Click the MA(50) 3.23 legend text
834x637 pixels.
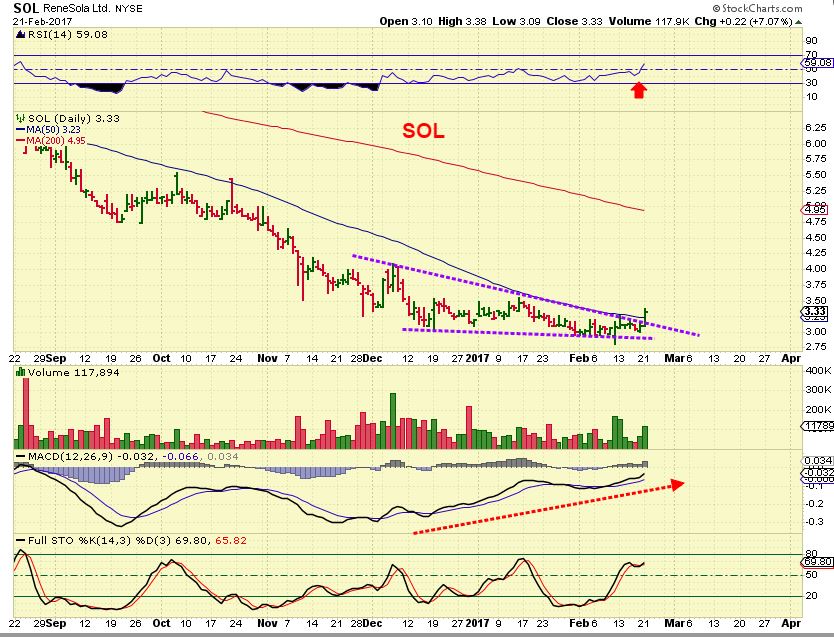(54, 129)
